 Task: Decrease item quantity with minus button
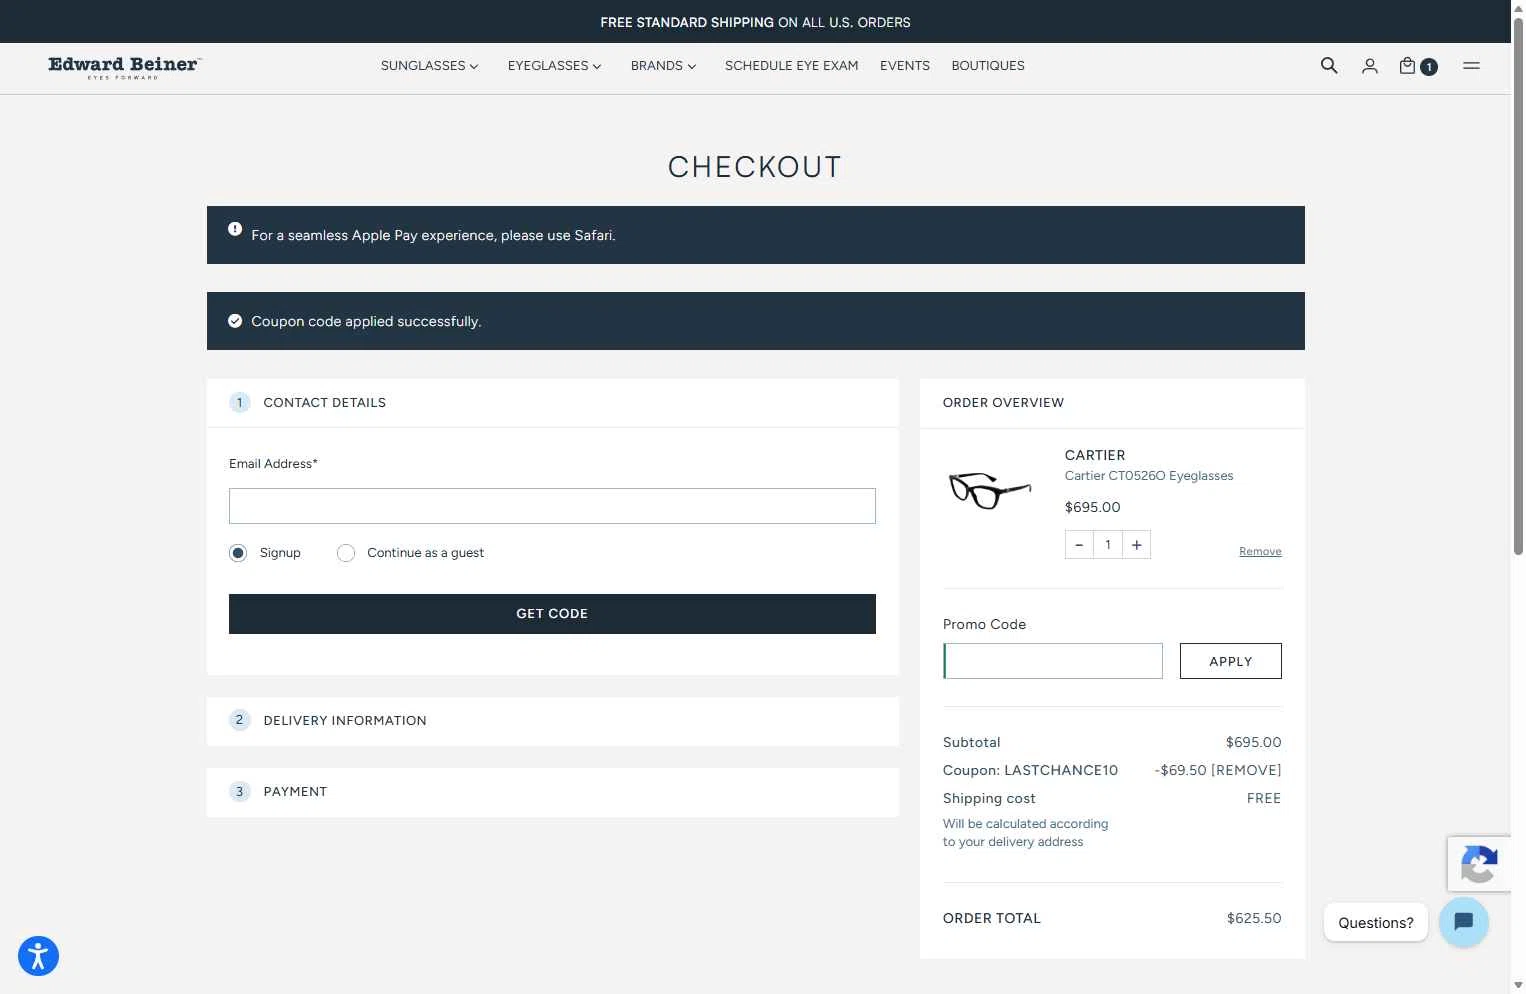pos(1079,545)
